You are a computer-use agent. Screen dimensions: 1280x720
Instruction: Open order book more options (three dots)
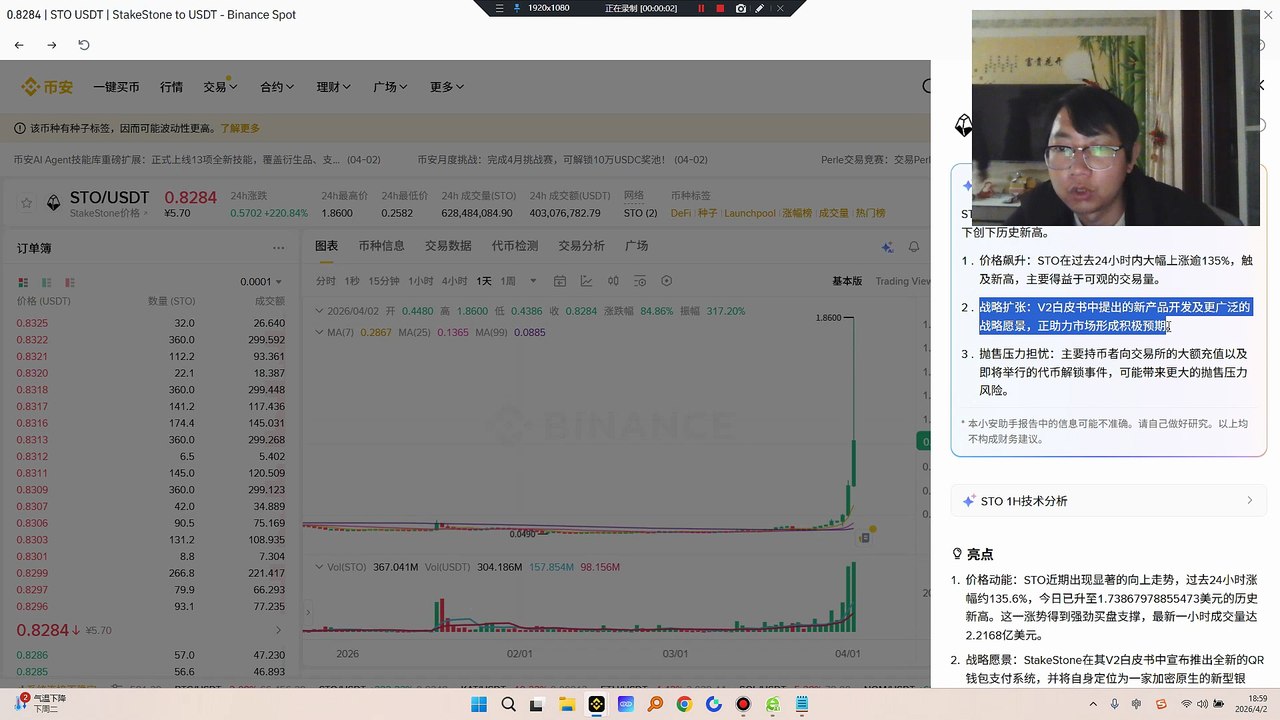point(278,248)
